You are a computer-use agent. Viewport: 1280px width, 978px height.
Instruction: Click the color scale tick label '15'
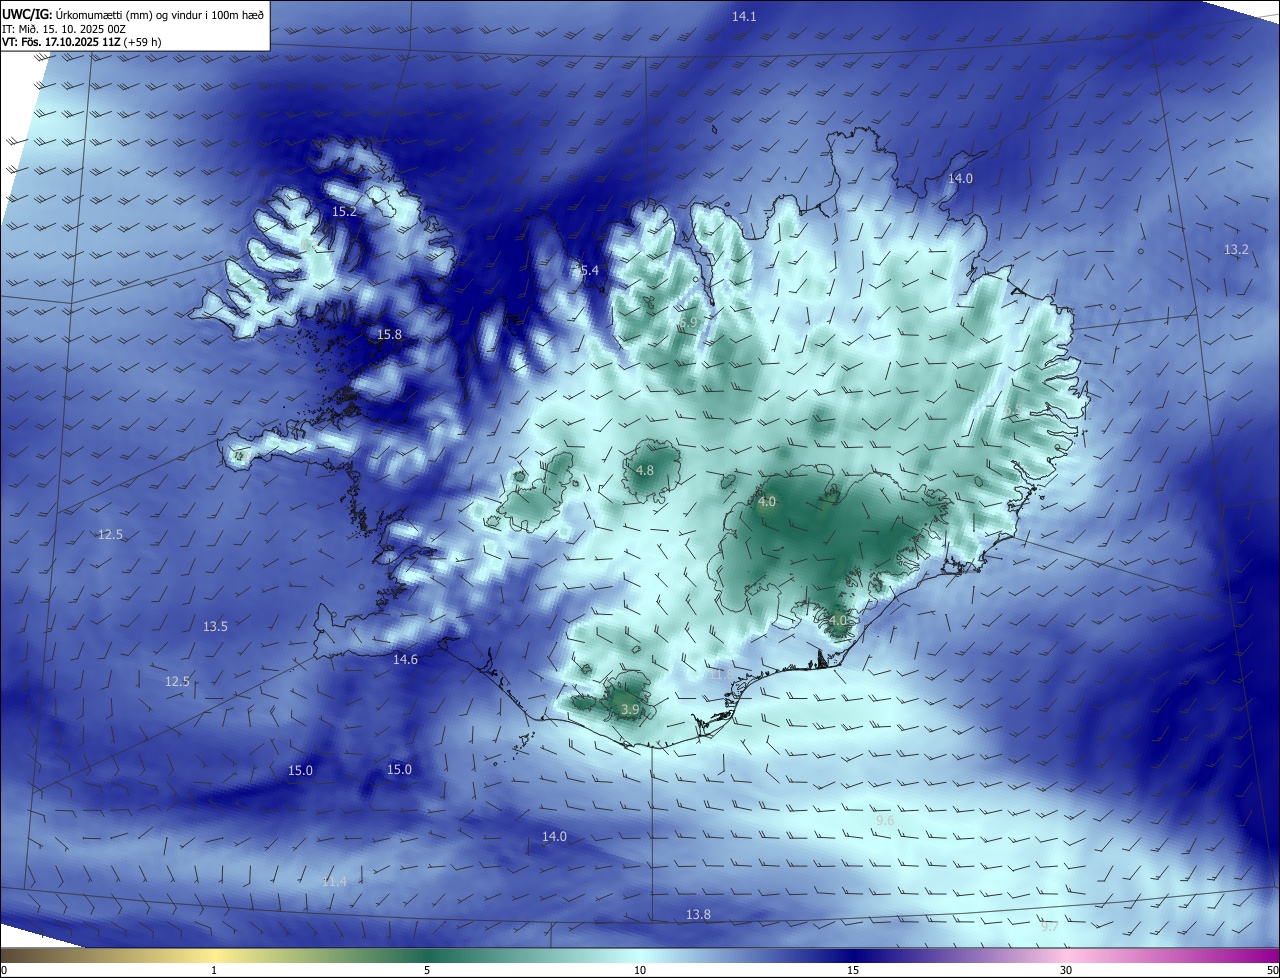pos(853,971)
